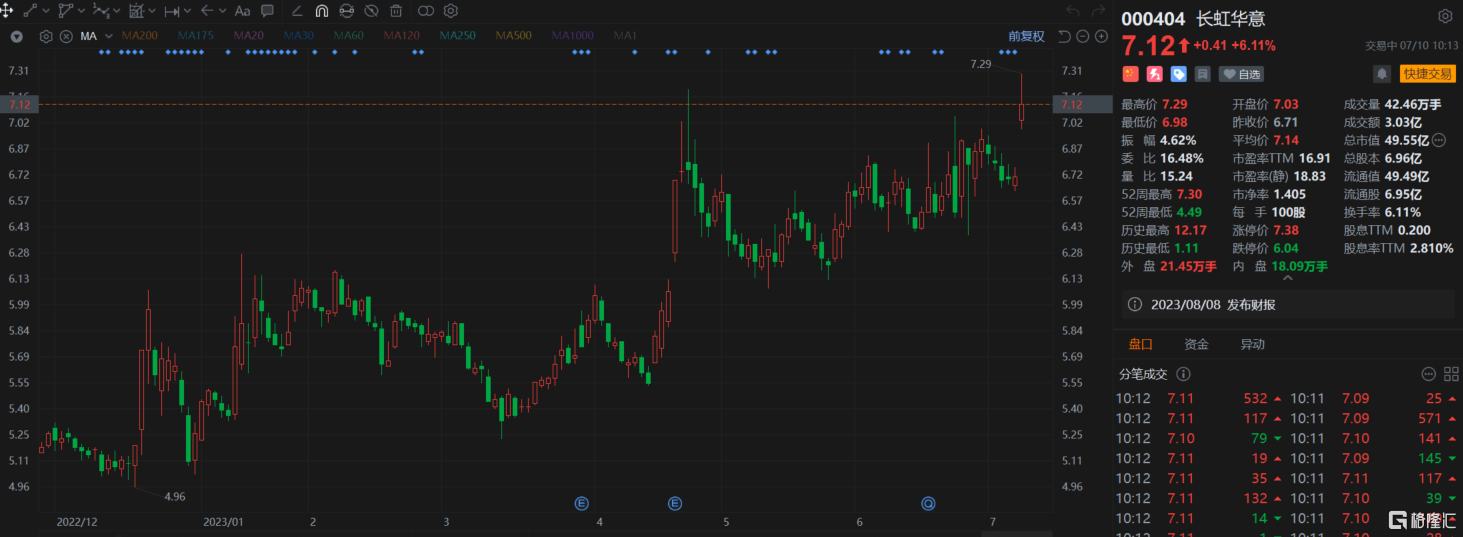Click the Q report marker near July
Screen dimensions: 1463x537
point(928,503)
